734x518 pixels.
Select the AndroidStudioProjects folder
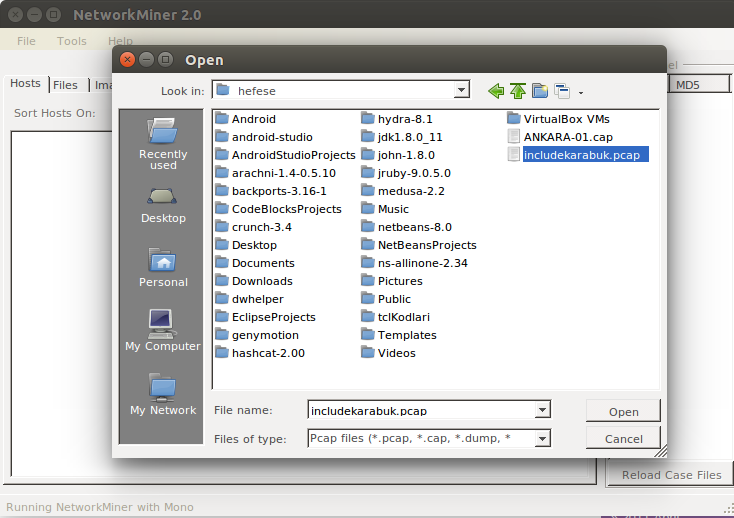(x=286, y=155)
